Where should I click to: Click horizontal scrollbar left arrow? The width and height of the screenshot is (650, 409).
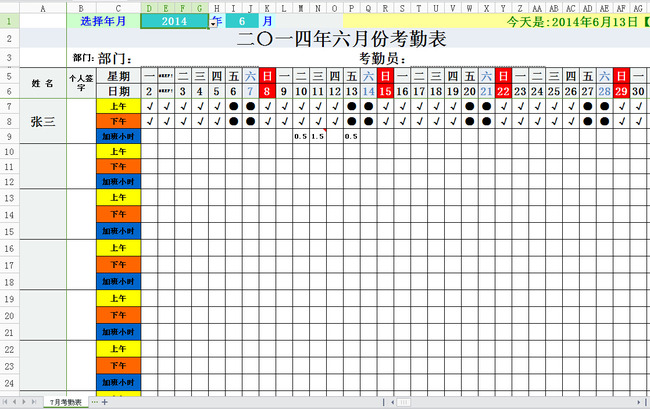[x=393, y=402]
